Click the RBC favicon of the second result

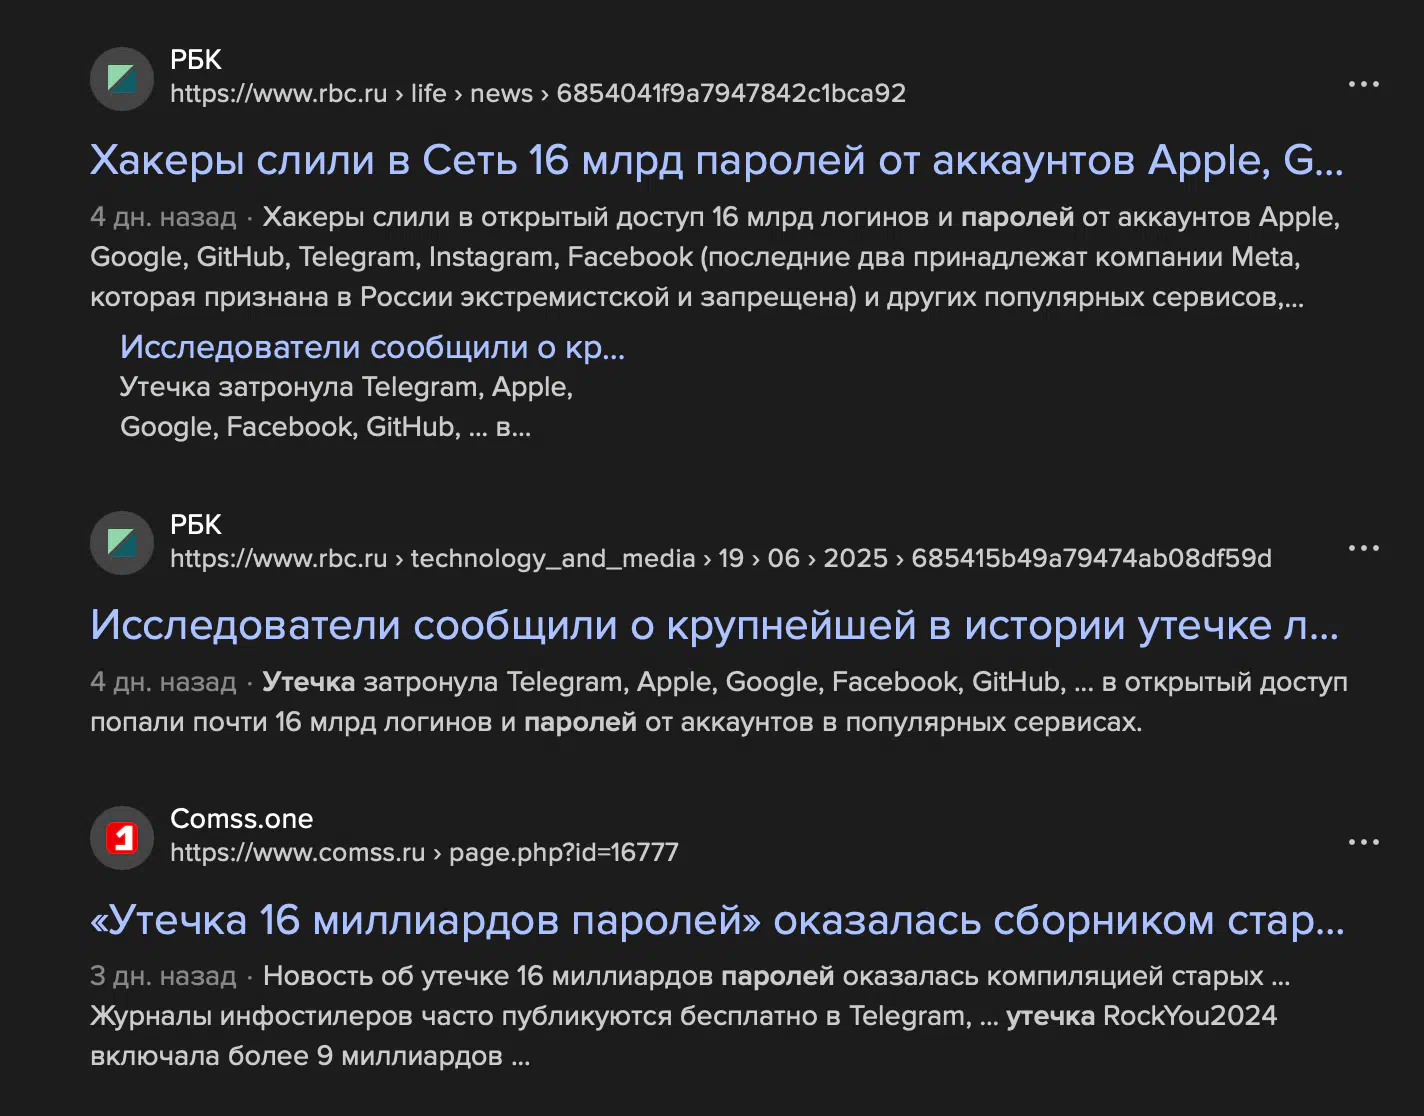pos(122,543)
